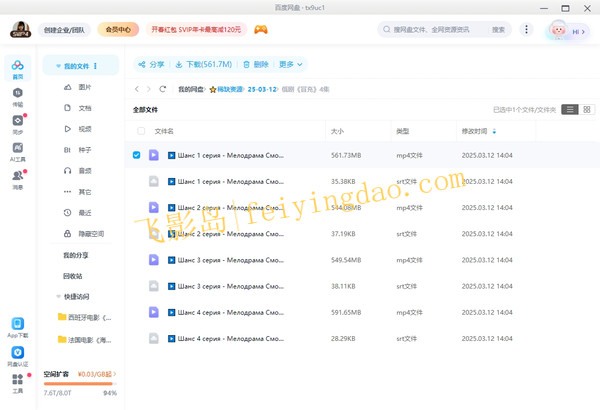Click the 网盘认证 shield icon

[18, 352]
